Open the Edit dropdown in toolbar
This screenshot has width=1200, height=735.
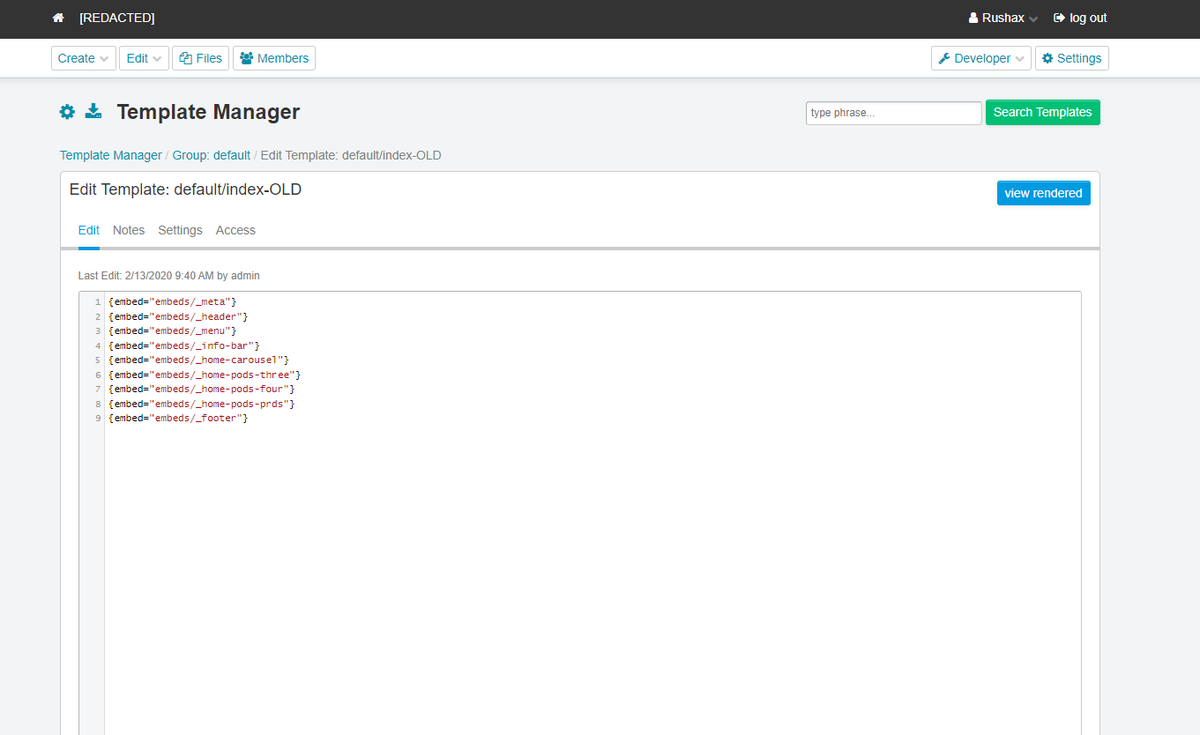144,58
